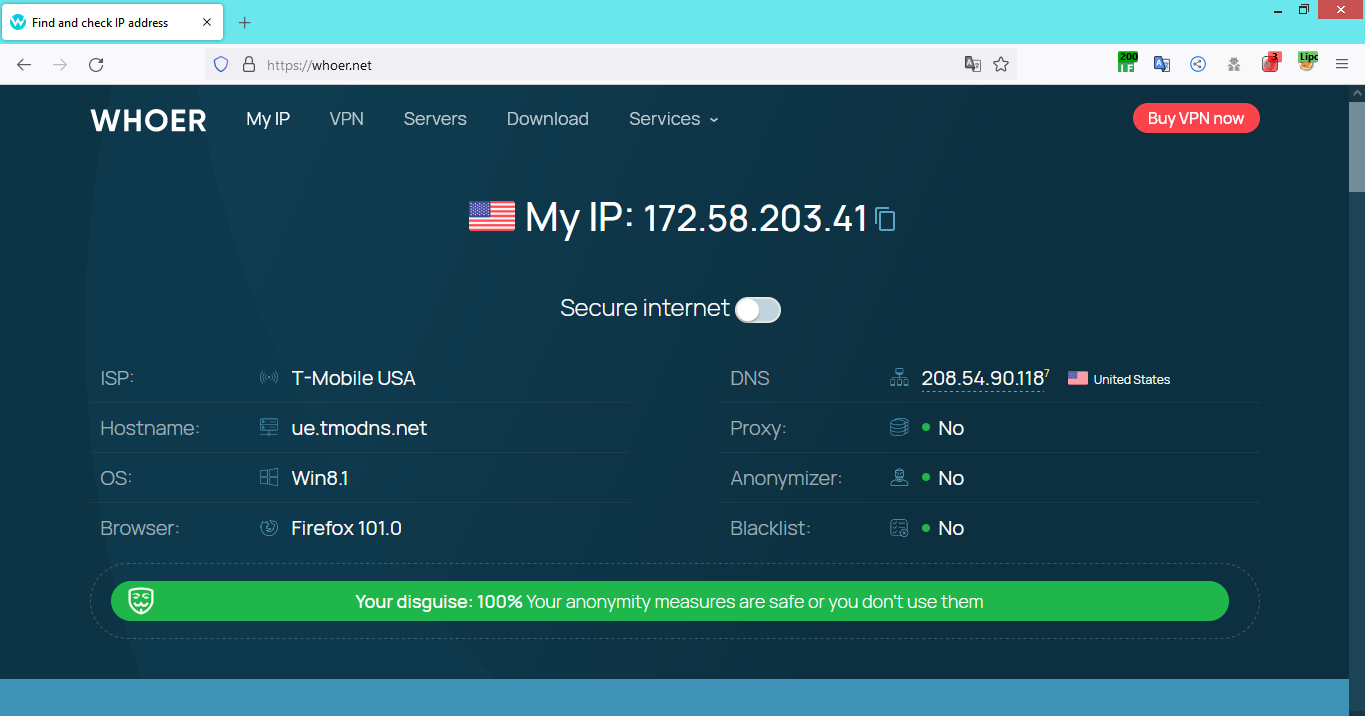Image resolution: width=1365 pixels, height=716 pixels.
Task: Click the green 'Your disguise: 100%' bar
Action: pos(669,601)
